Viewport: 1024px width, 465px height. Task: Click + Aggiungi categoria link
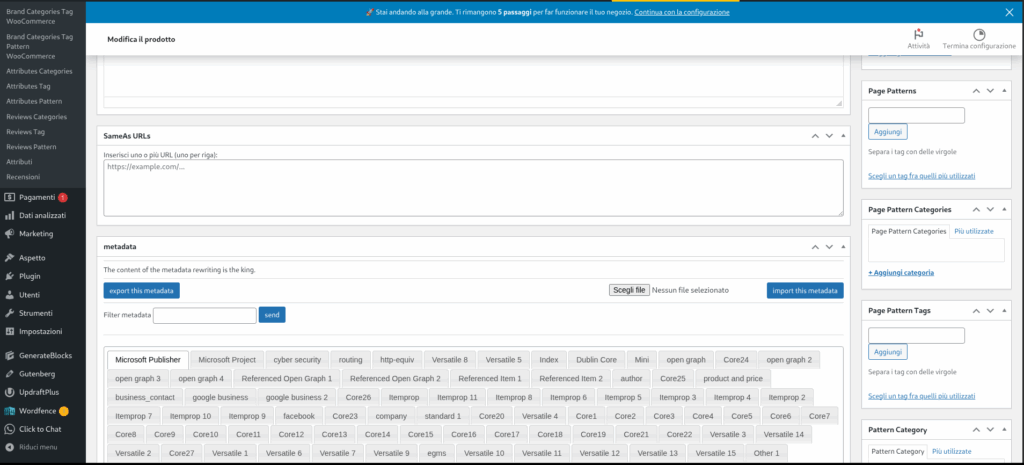point(901,272)
